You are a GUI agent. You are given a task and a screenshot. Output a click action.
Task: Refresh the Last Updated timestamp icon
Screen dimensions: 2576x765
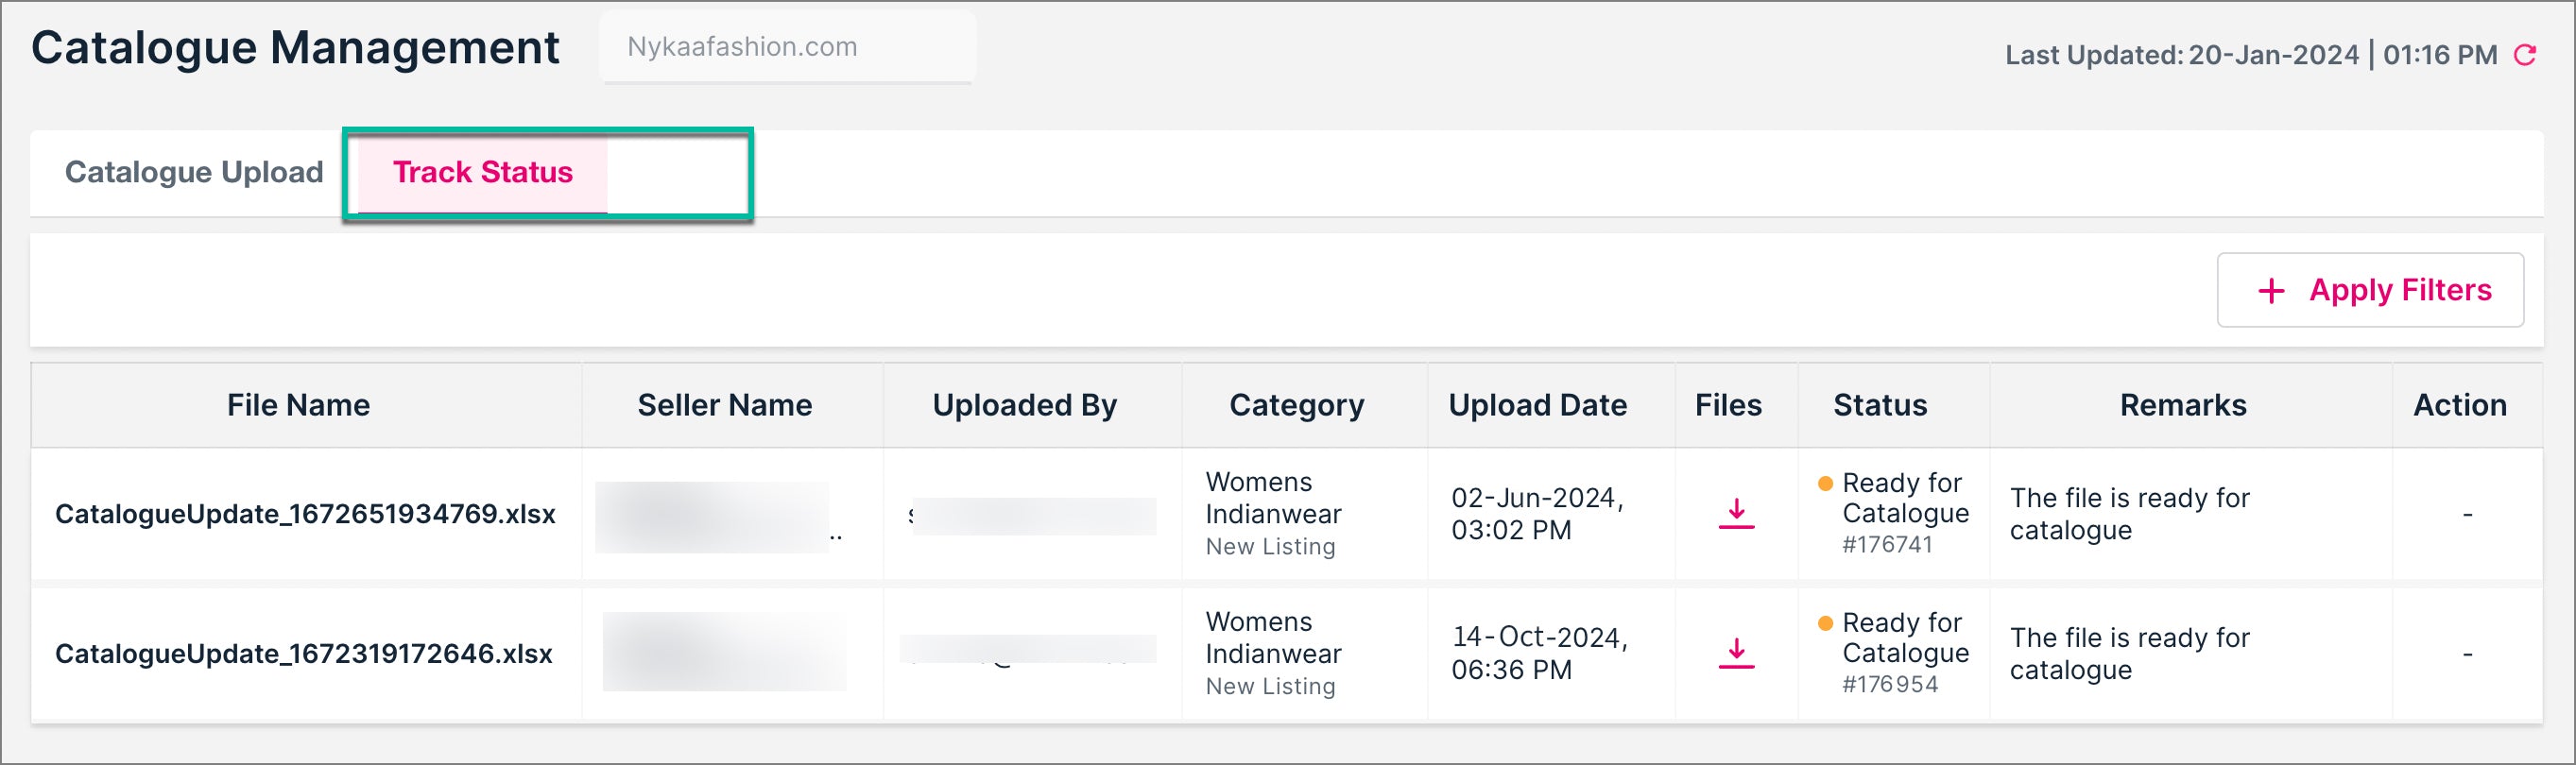point(2525,55)
